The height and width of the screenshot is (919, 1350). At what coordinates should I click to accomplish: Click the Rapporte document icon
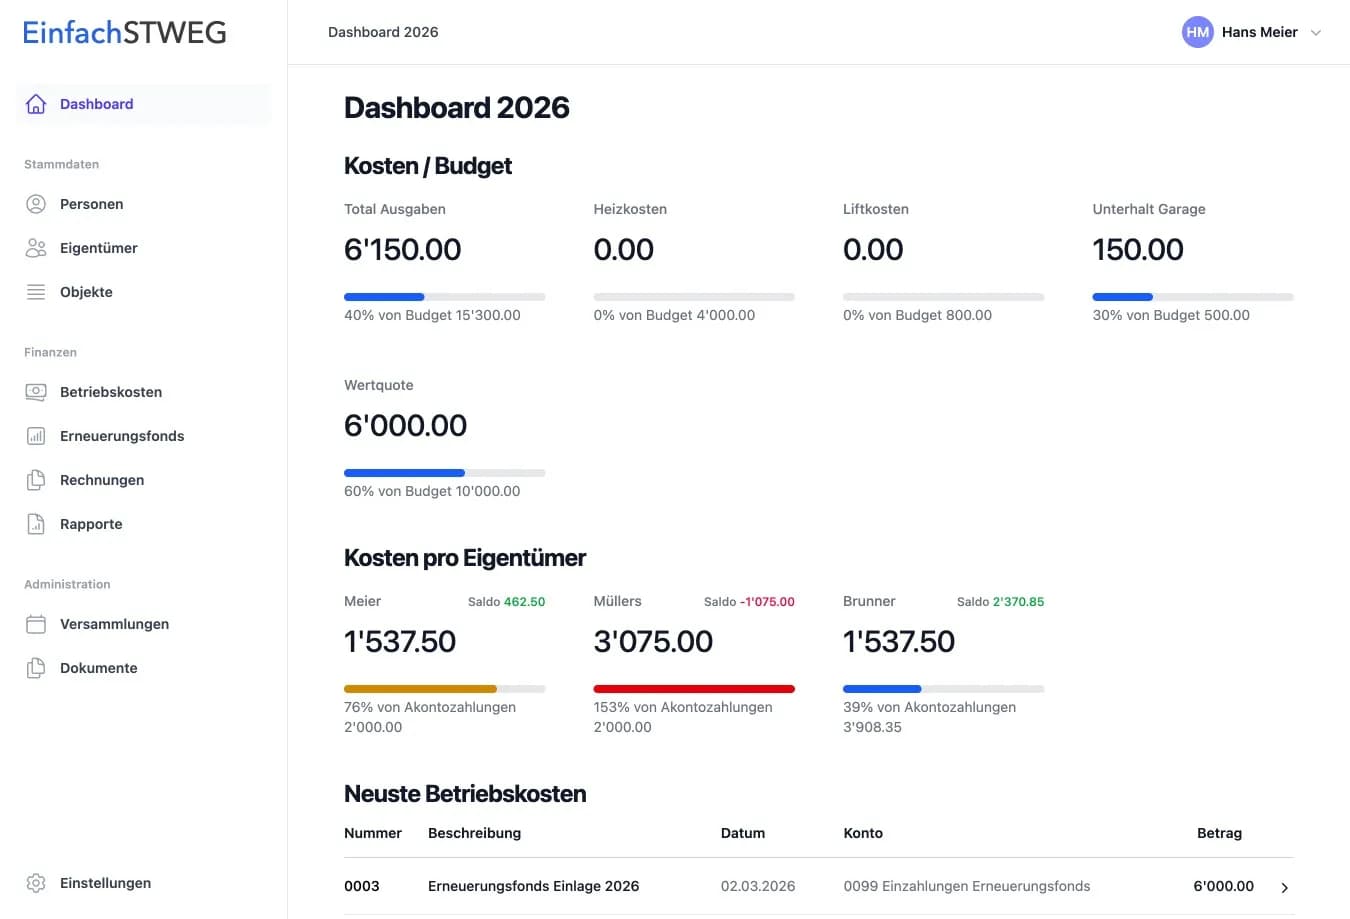36,524
